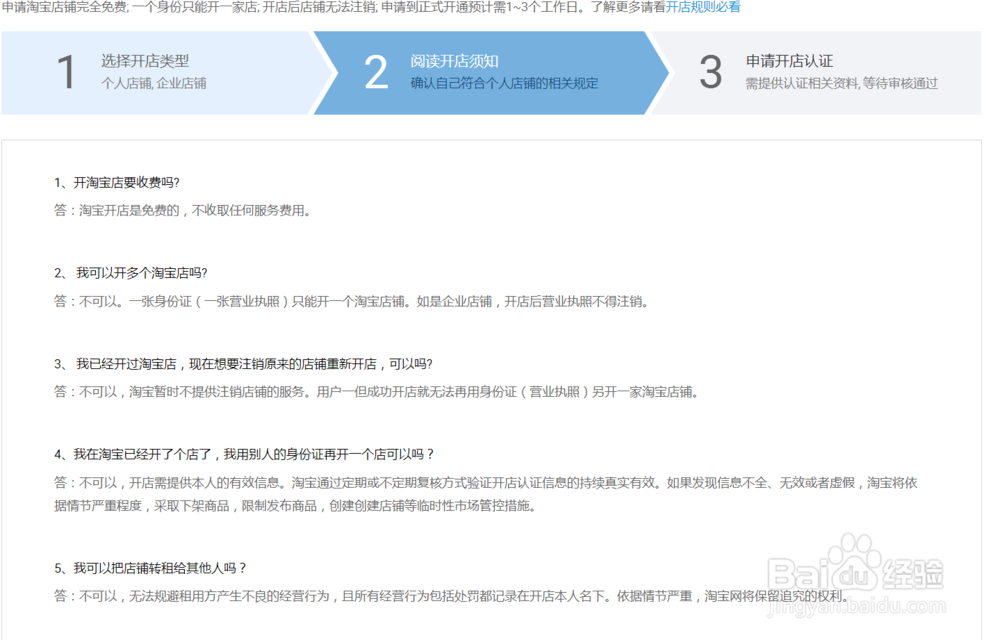Click answer 淘宝开店是免费的
This screenshot has height=640, width=1000.
click(x=182, y=210)
